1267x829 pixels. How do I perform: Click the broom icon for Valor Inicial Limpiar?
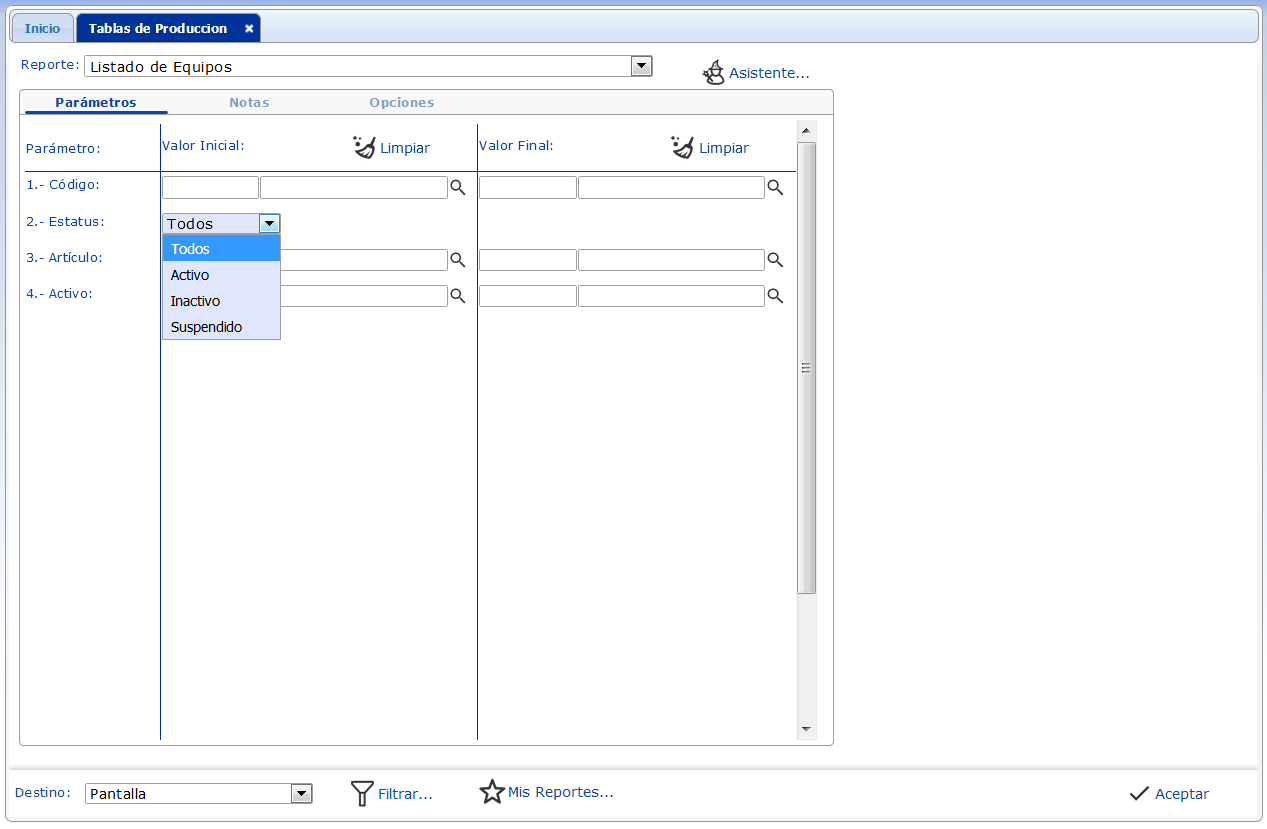pos(364,147)
